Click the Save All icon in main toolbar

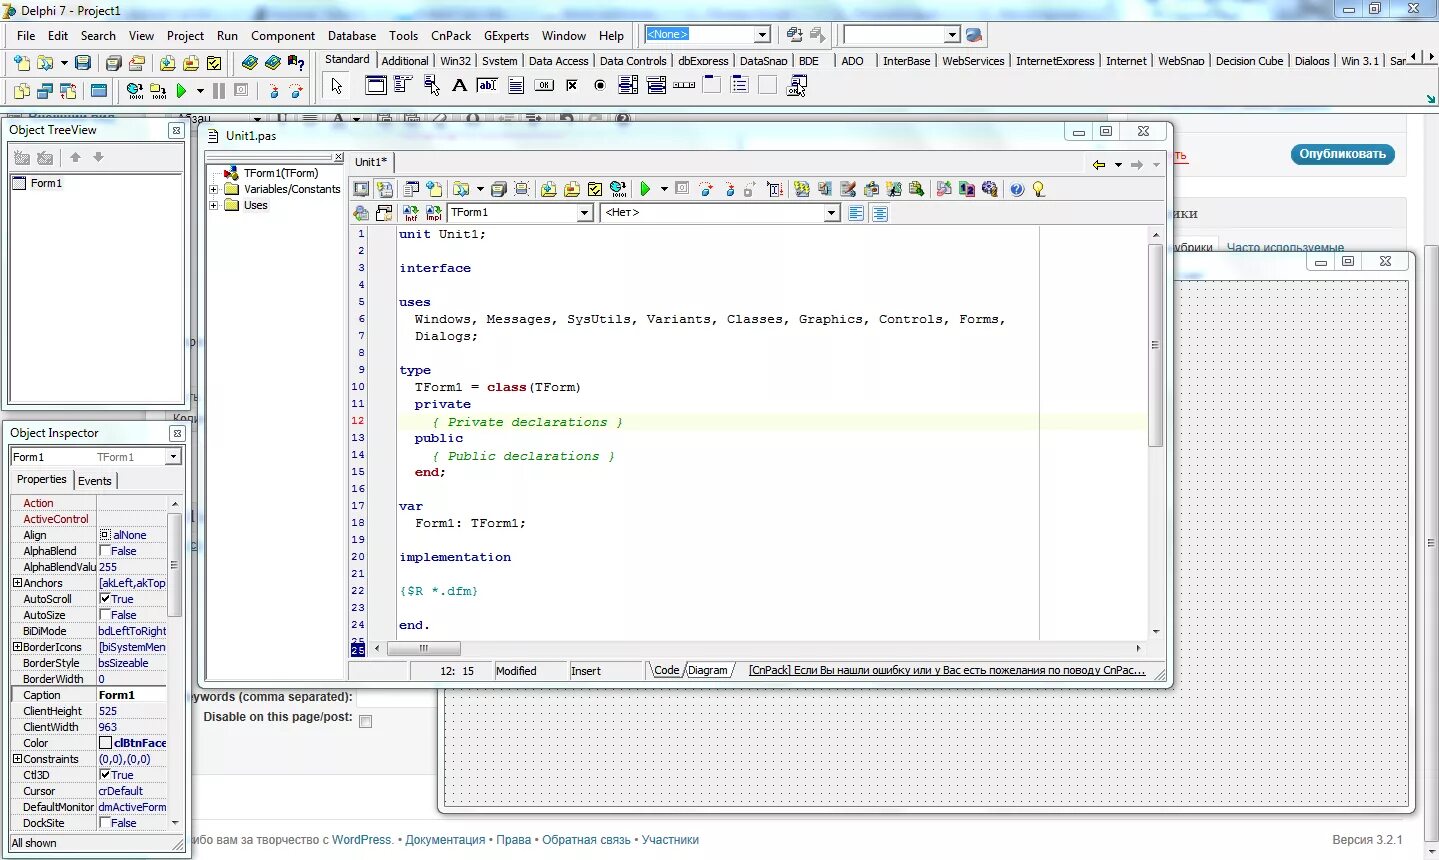pos(114,63)
